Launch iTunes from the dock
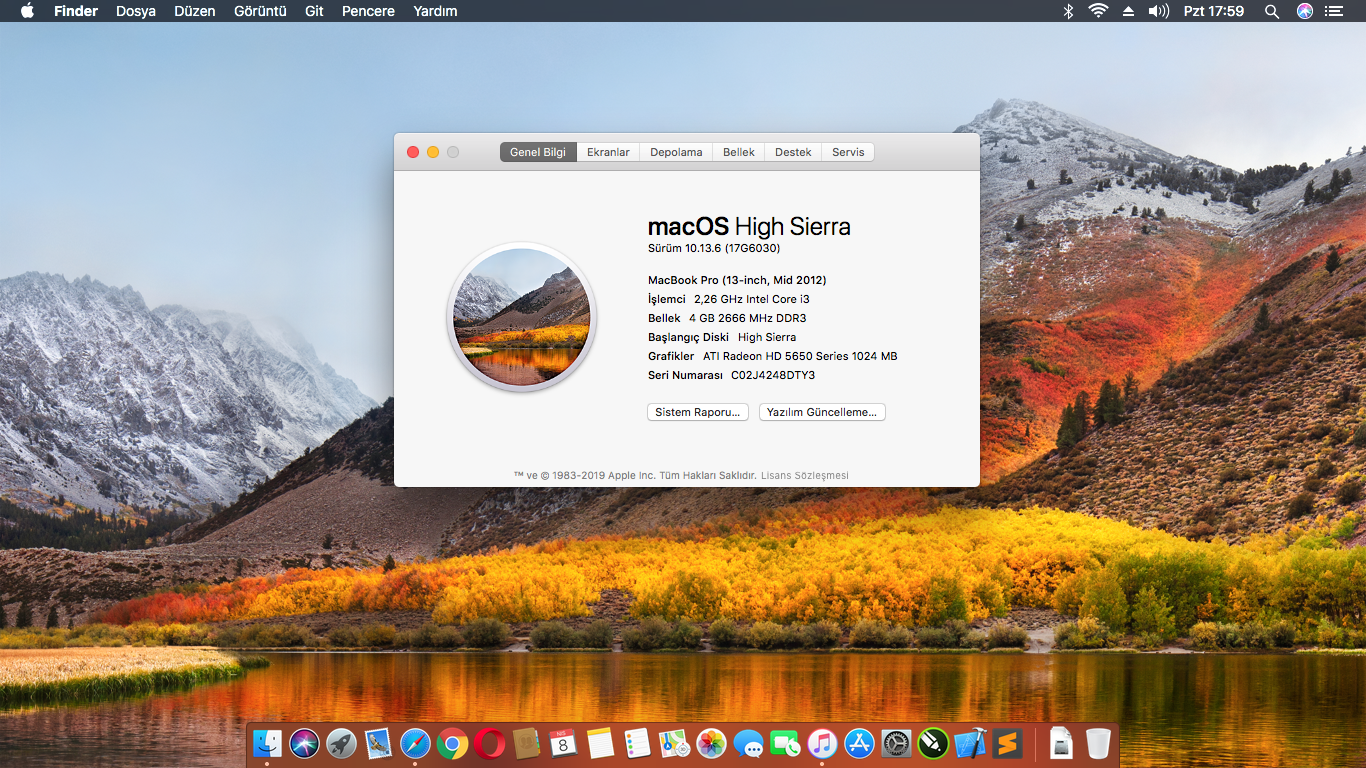 822,743
